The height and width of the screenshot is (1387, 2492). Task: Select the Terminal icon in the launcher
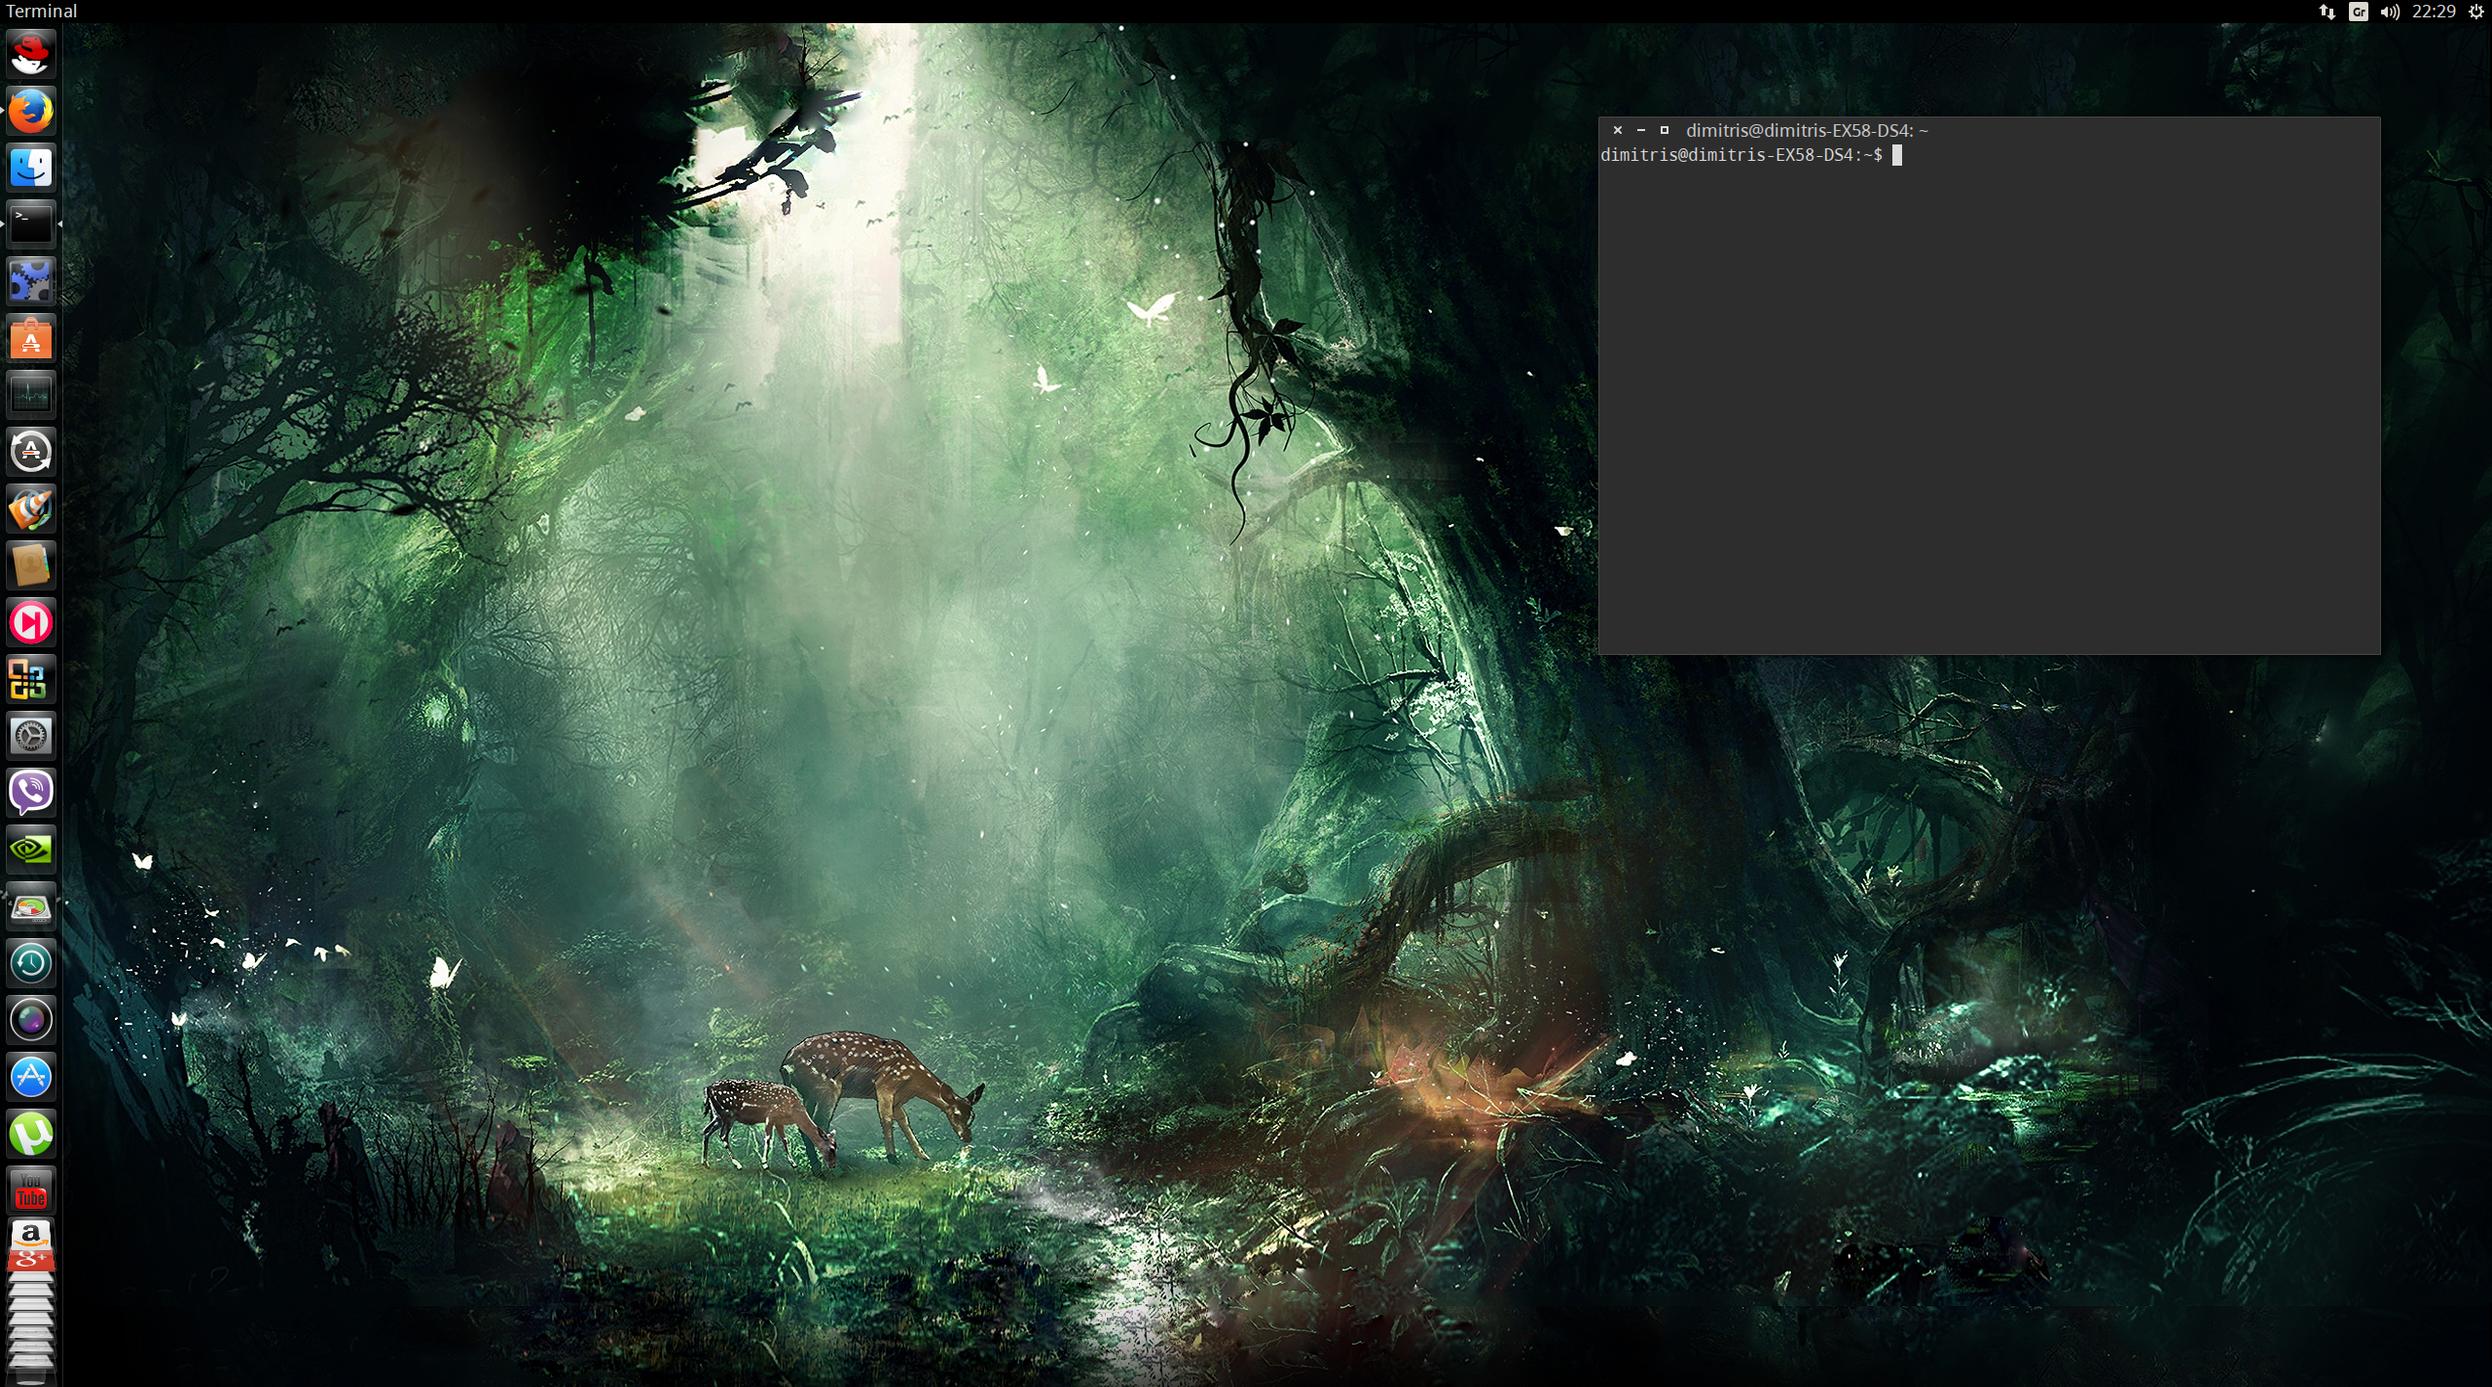[x=31, y=224]
